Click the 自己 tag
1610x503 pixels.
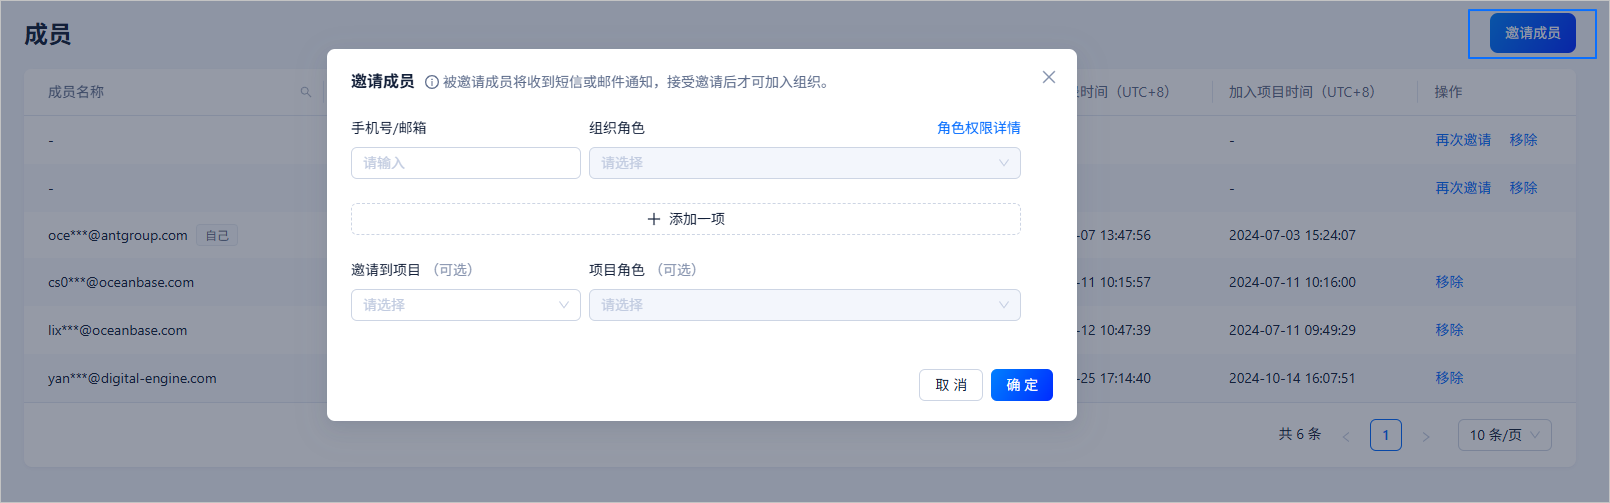click(217, 236)
